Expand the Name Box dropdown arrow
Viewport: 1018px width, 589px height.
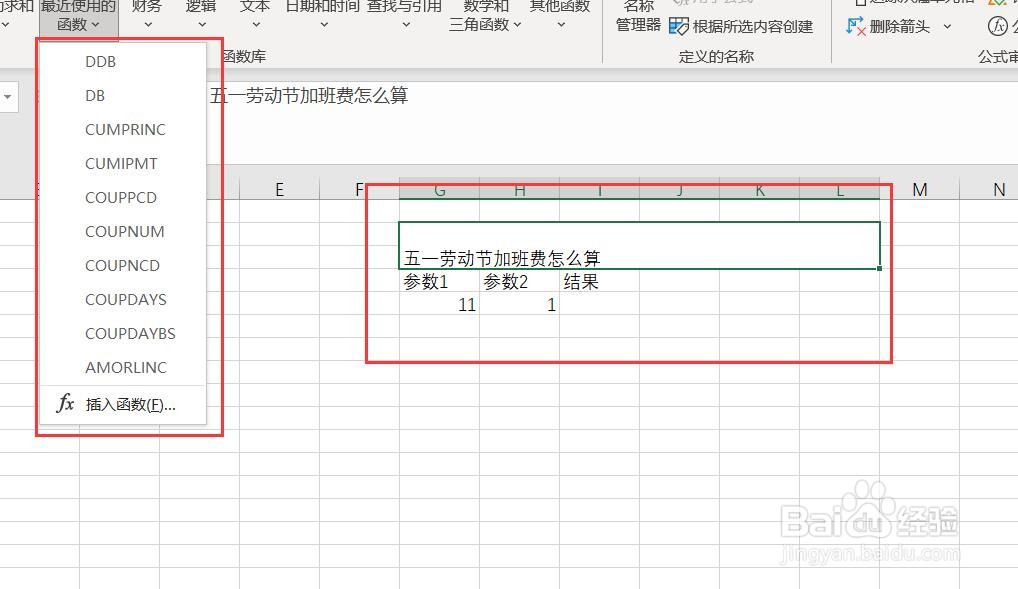pyautogui.click(x=8, y=97)
